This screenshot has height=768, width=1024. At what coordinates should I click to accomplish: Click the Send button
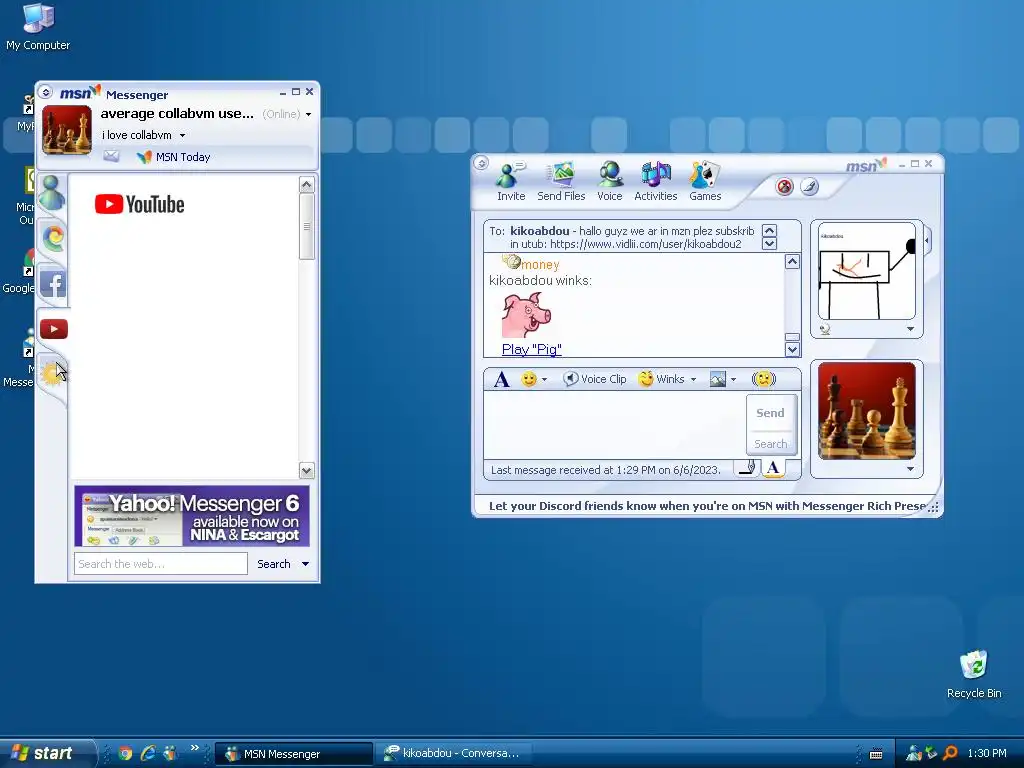[771, 413]
